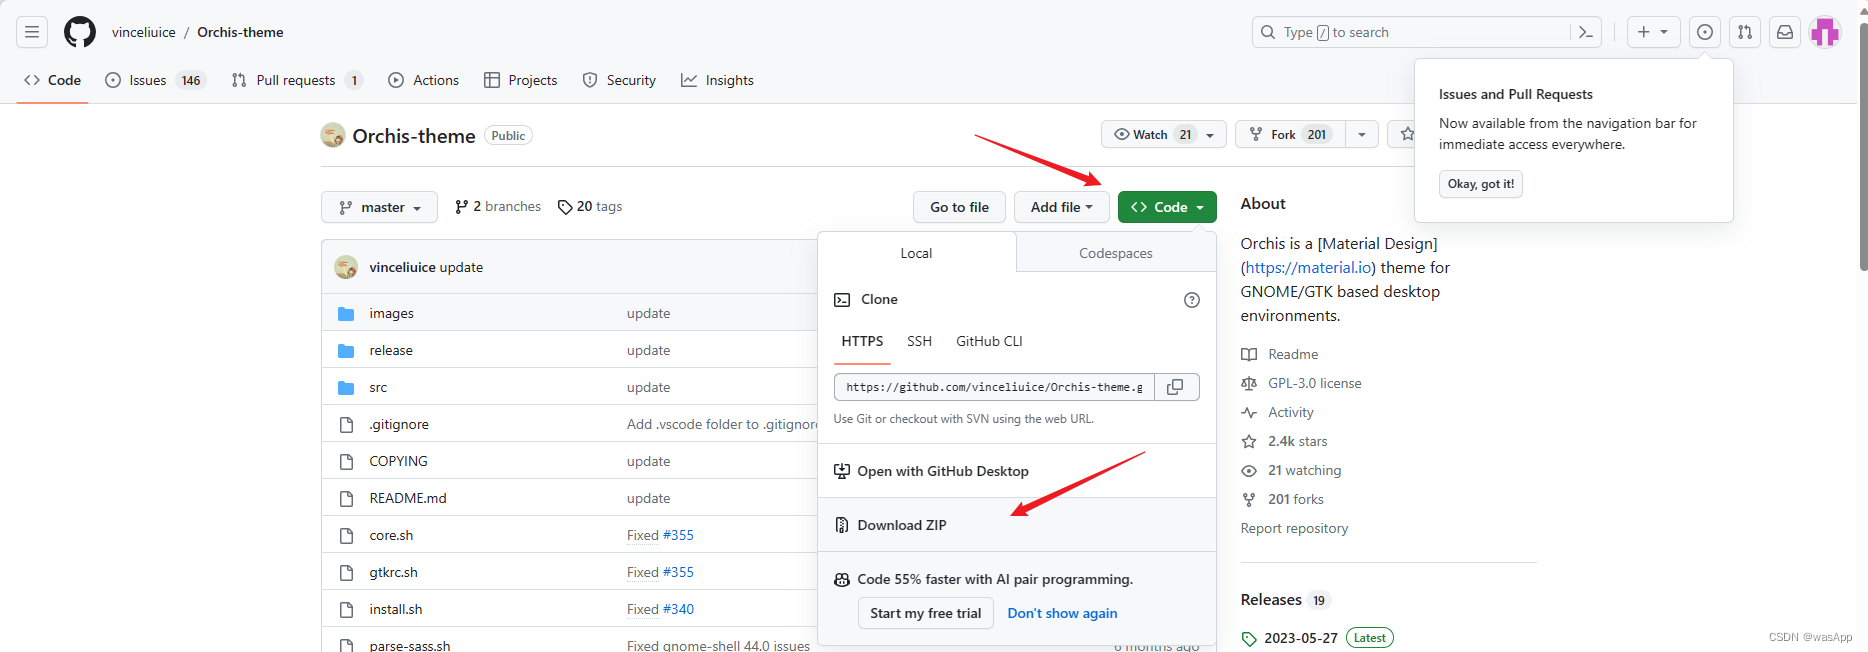View the 2.4k stars link

click(1284, 441)
